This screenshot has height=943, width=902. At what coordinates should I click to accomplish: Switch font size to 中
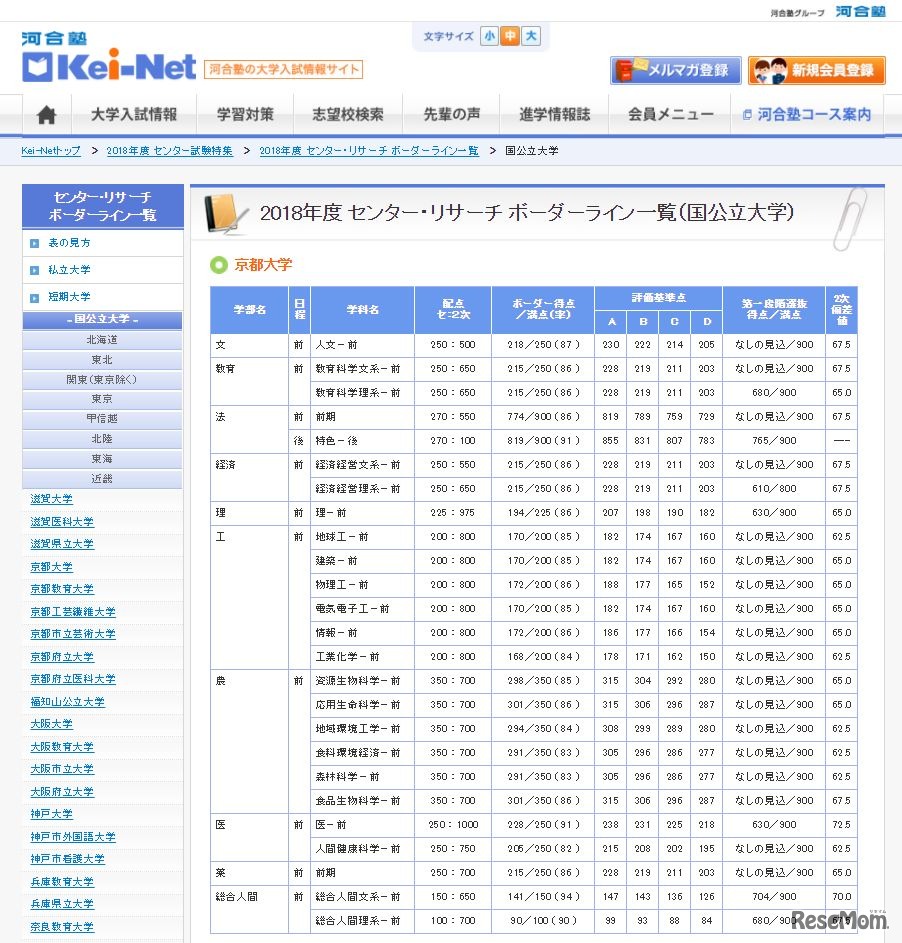point(511,35)
